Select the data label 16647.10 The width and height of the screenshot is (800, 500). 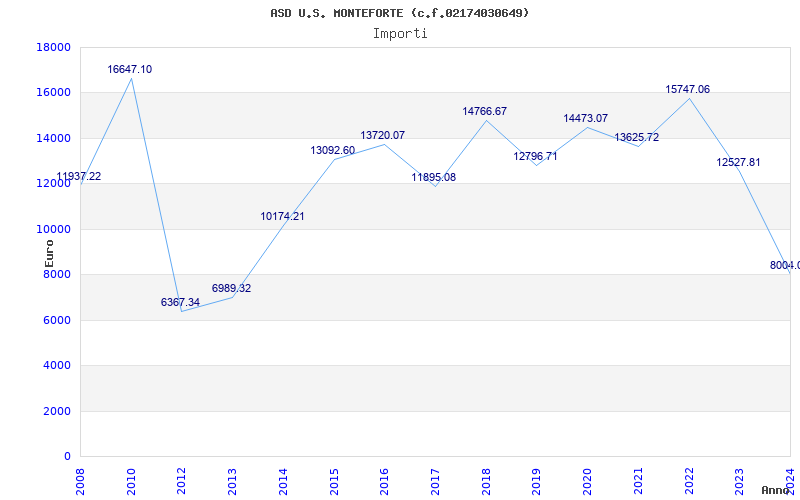(130, 69)
